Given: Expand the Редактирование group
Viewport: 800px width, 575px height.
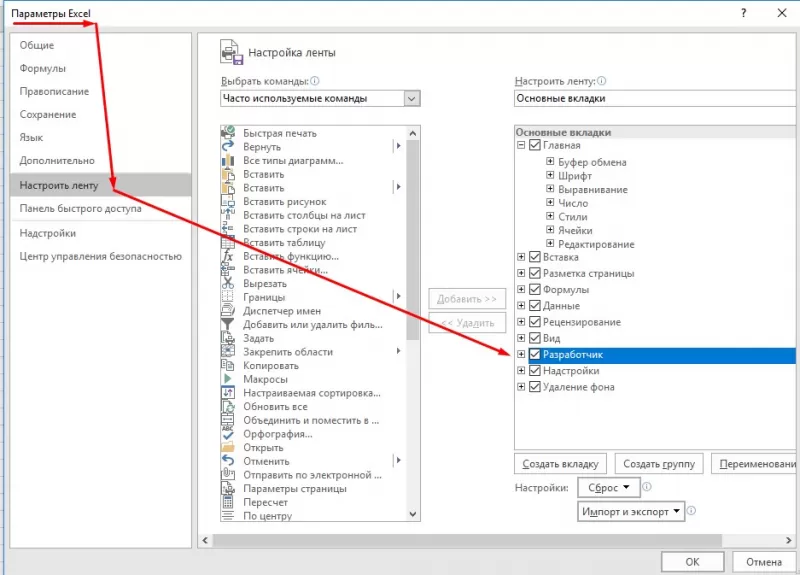Looking at the screenshot, I should click(x=550, y=243).
